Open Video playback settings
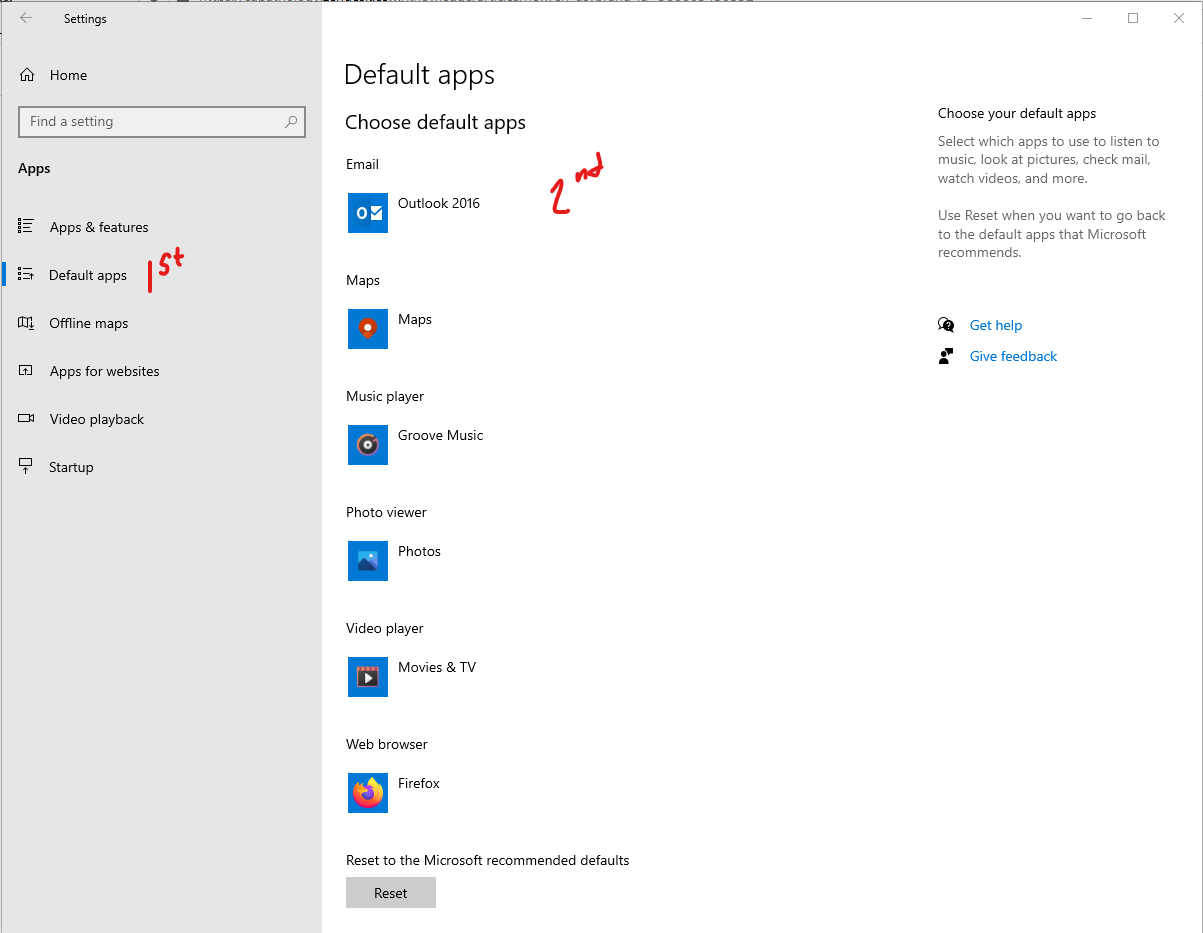The height and width of the screenshot is (933, 1203). [97, 419]
